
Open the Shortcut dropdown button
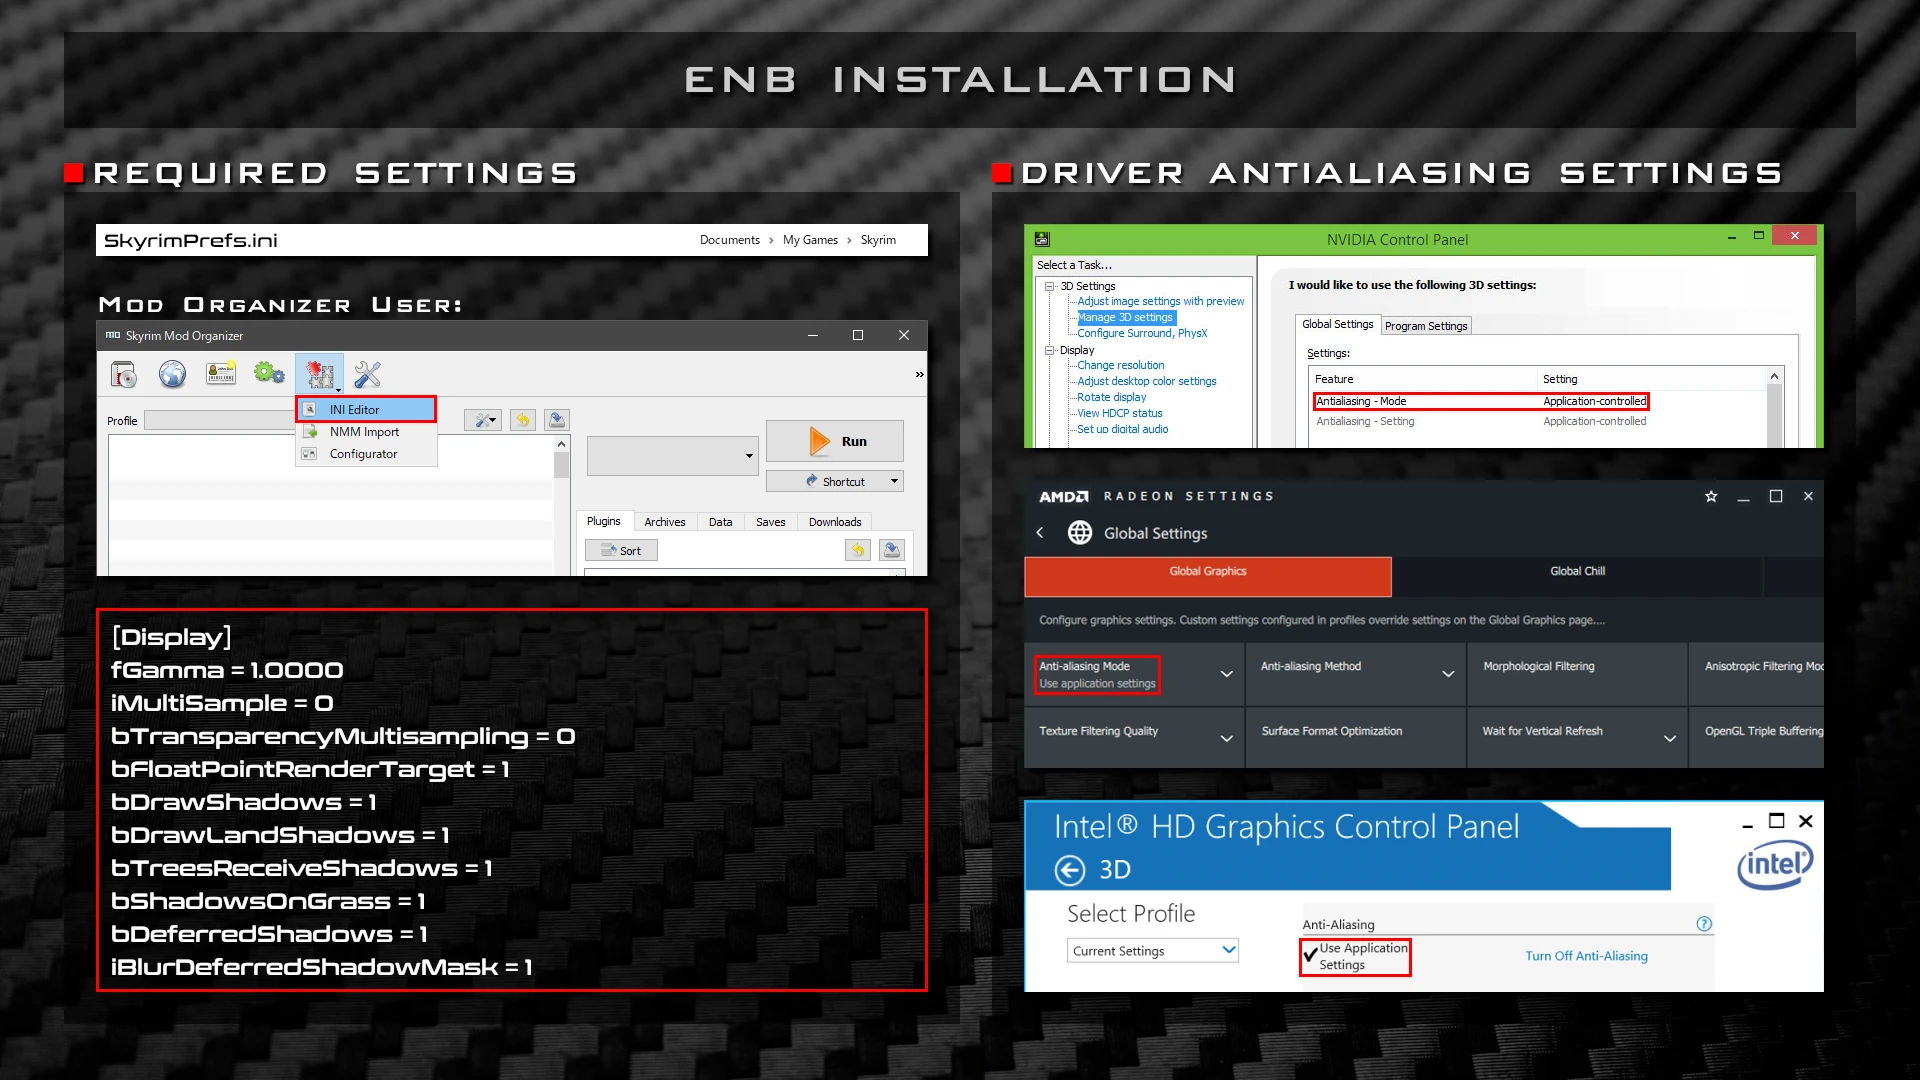pos(835,481)
